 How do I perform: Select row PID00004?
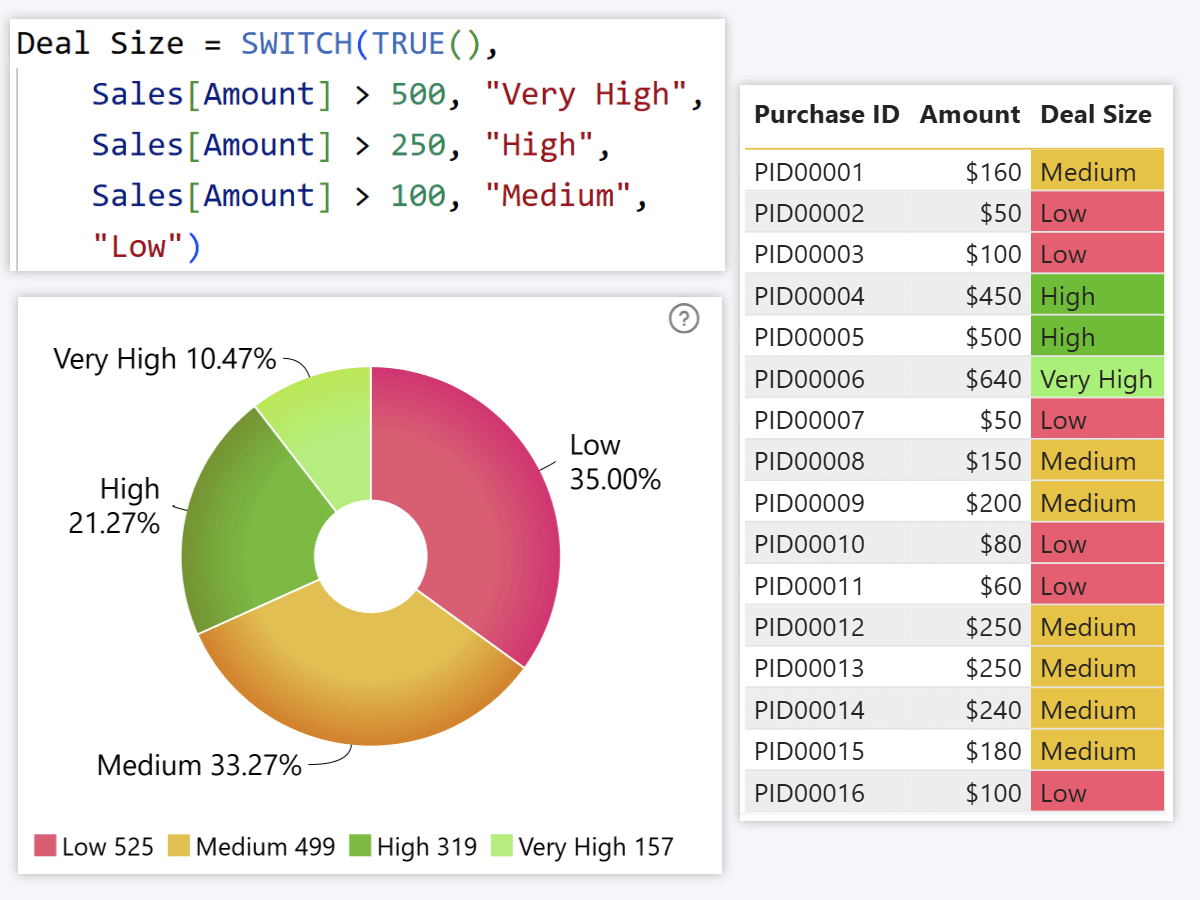(x=955, y=296)
